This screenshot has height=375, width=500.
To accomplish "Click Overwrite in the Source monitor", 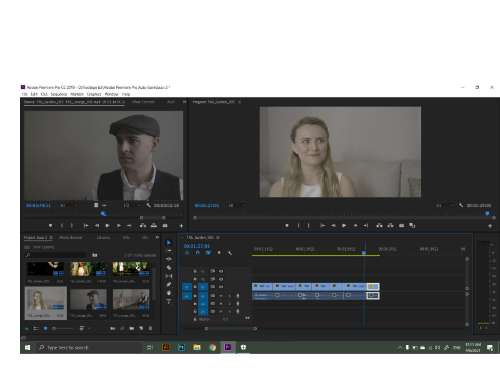I will (x=154, y=226).
